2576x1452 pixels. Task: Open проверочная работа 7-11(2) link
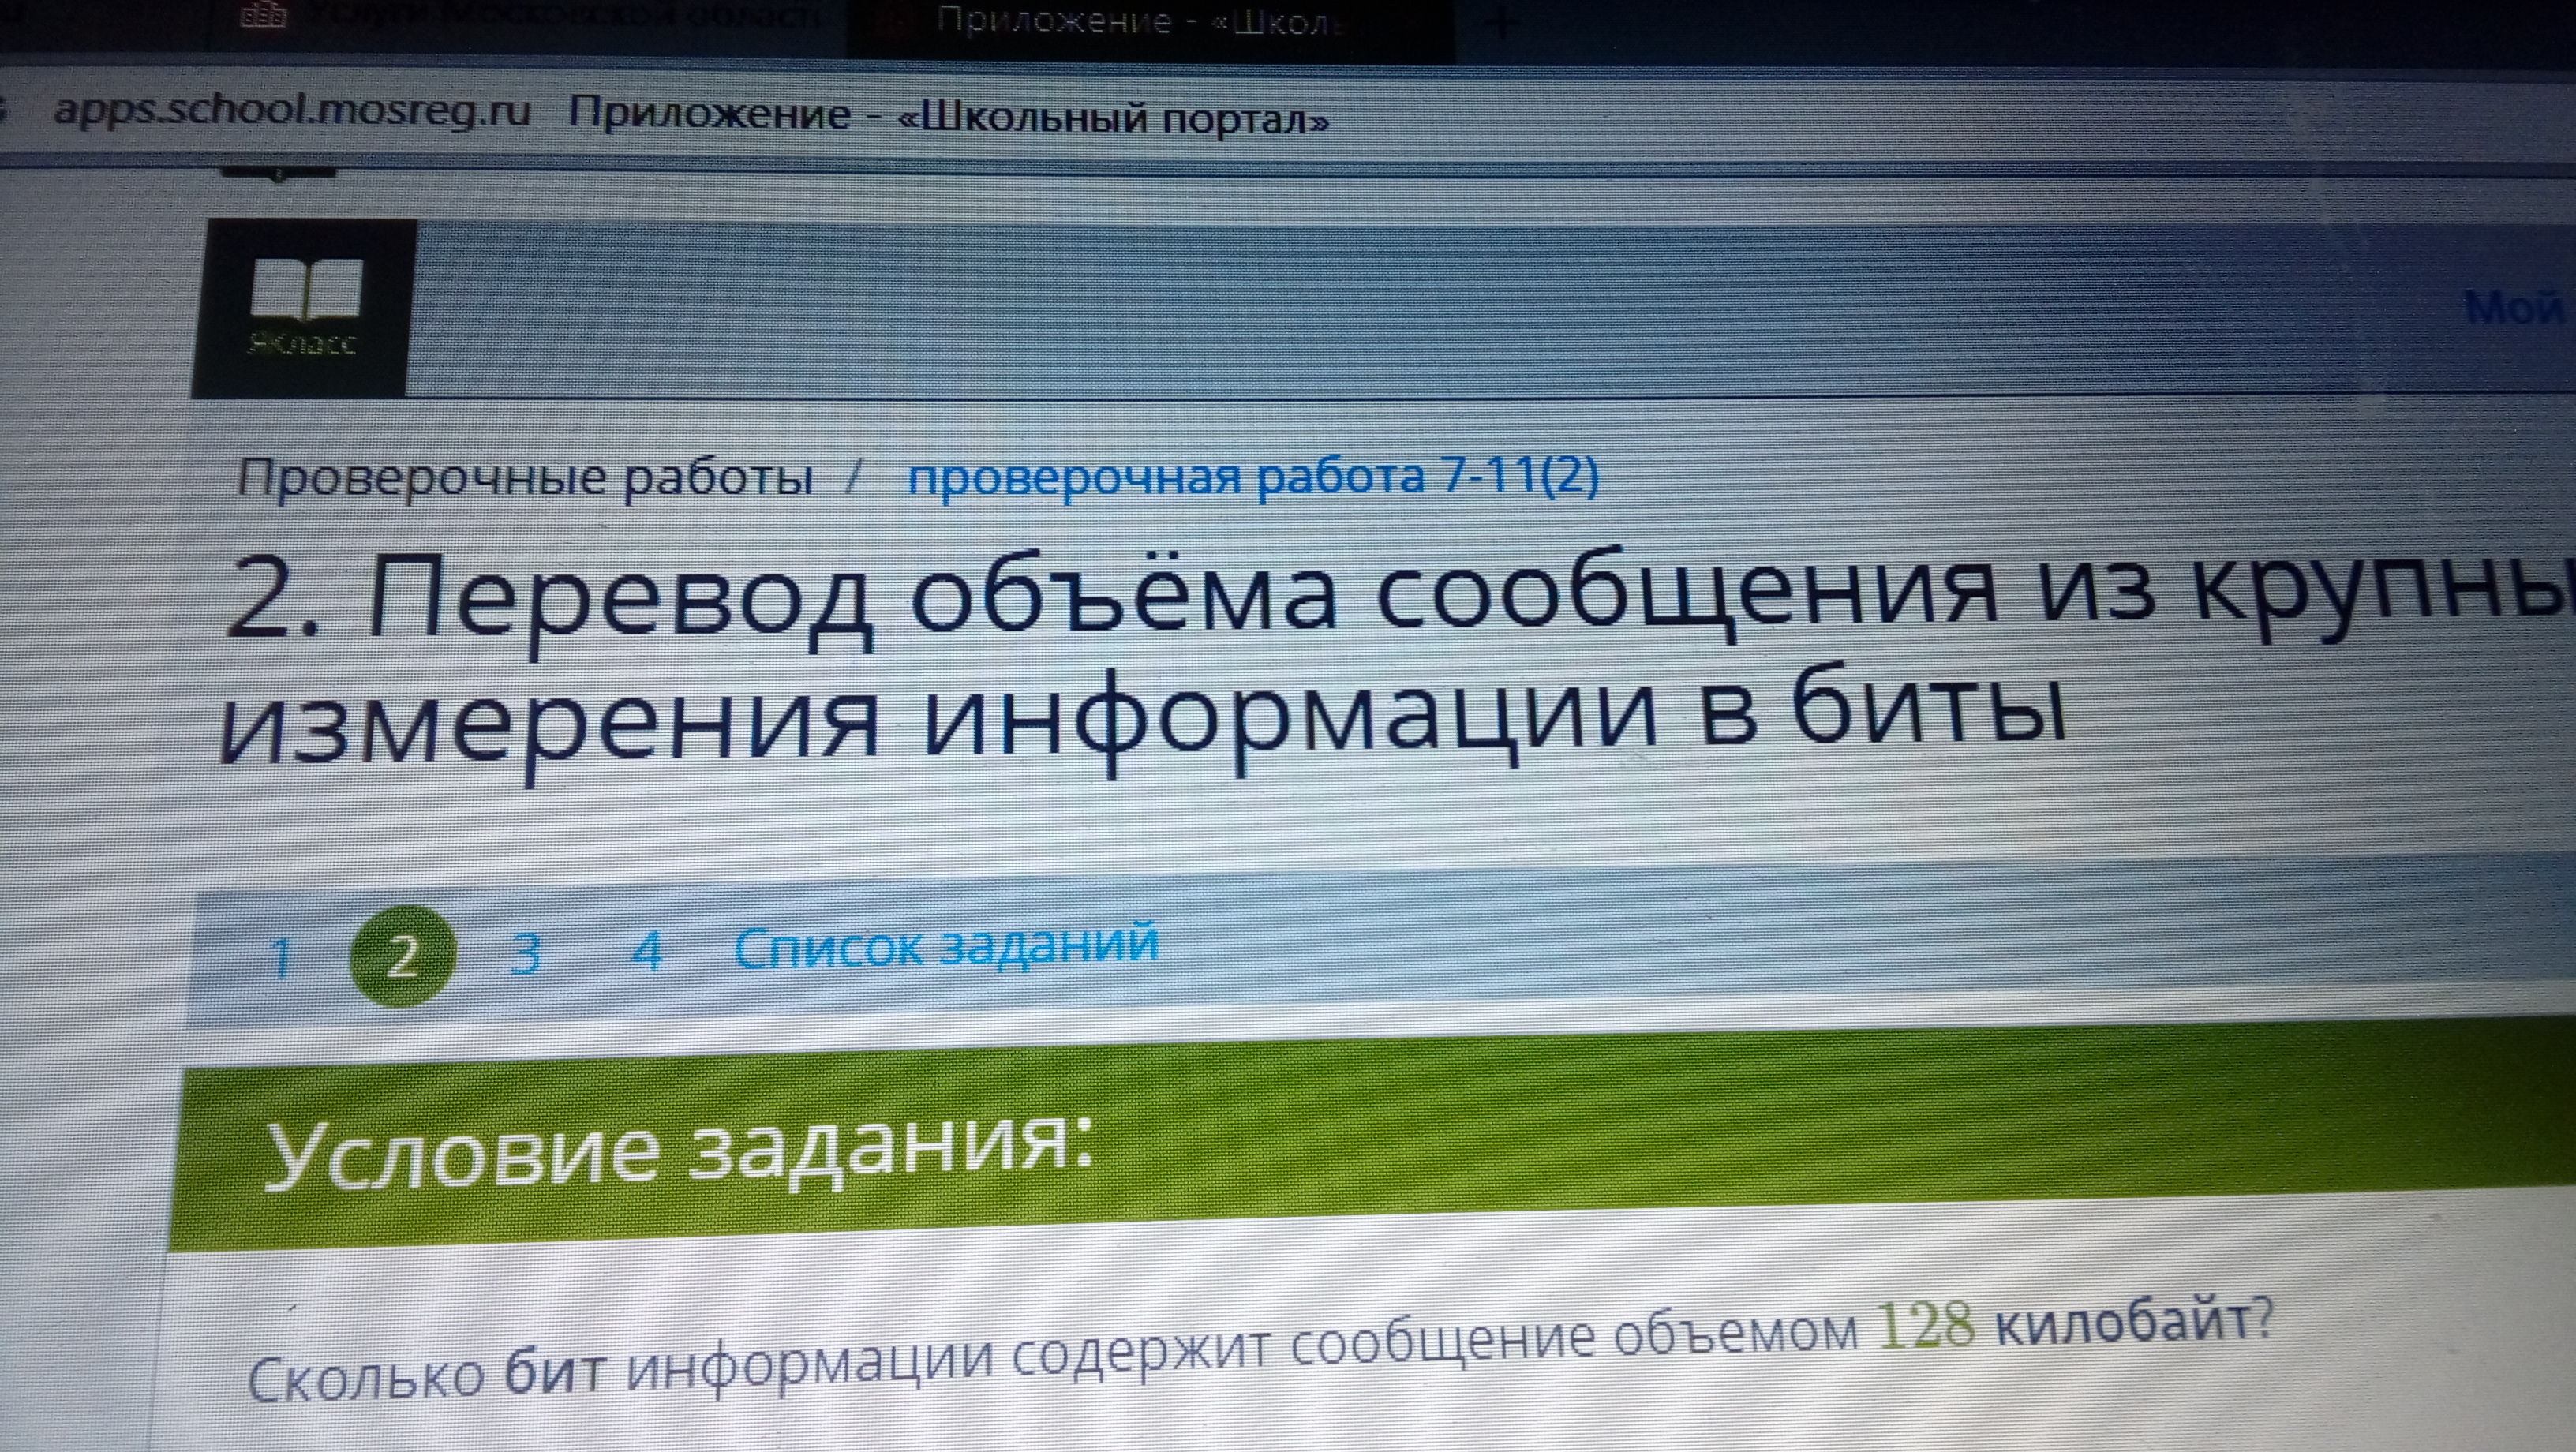click(1252, 476)
